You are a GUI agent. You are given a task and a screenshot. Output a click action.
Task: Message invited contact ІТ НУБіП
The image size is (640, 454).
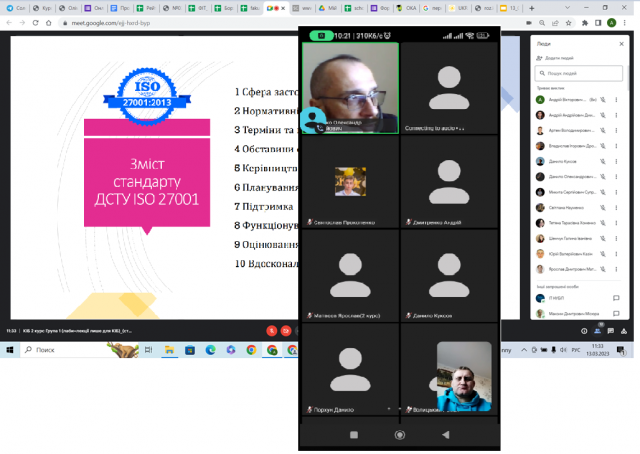pos(616,298)
